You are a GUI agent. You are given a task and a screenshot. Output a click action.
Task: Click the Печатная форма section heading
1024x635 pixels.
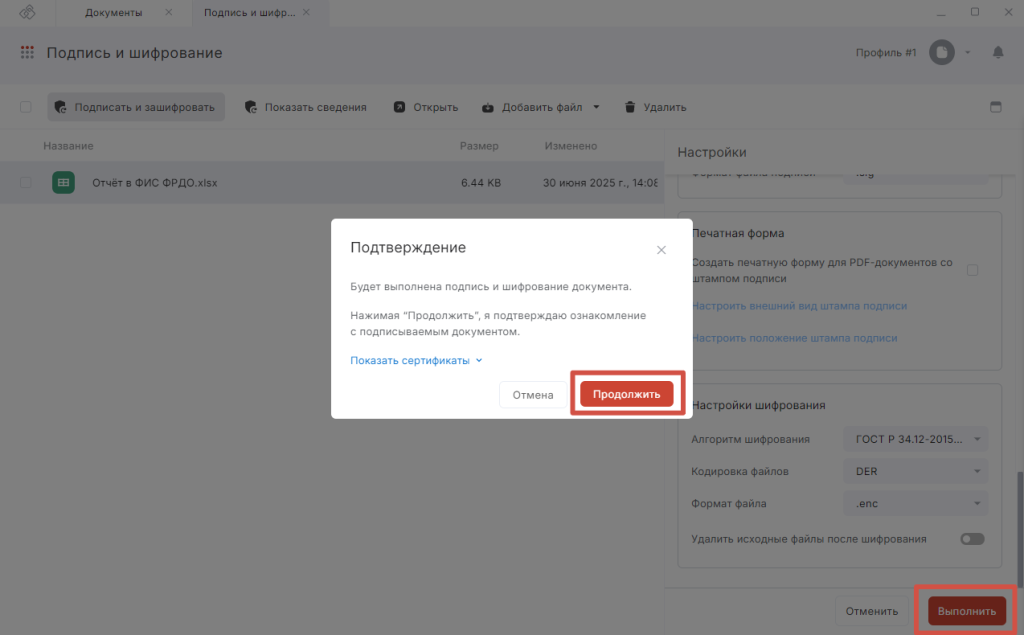coord(738,233)
